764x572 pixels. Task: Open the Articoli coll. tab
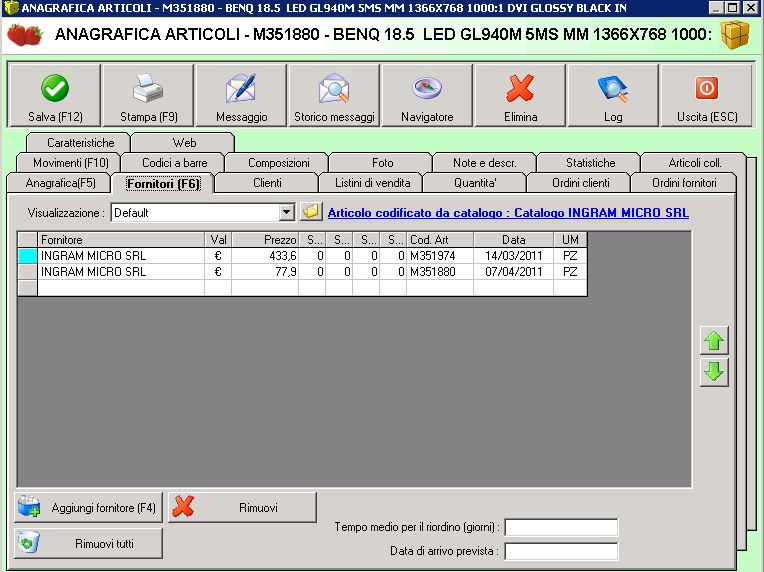click(x=695, y=163)
